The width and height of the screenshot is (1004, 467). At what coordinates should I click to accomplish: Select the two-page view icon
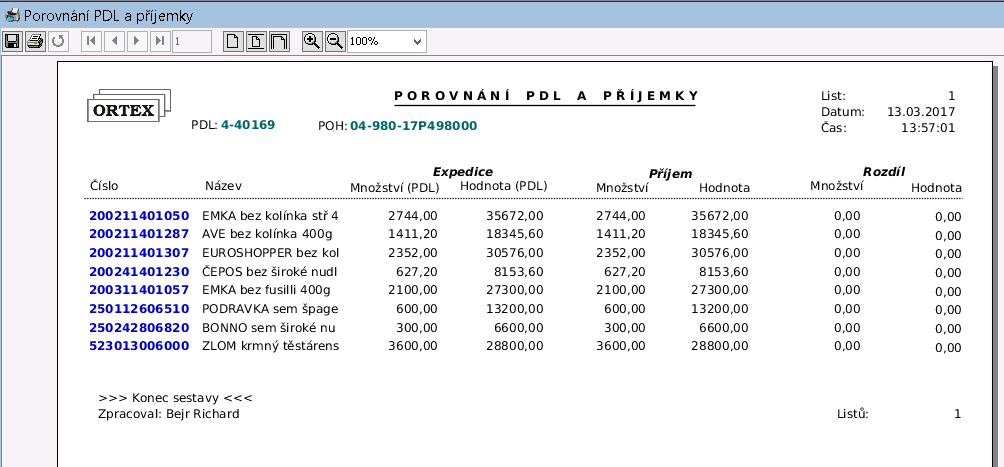279,41
